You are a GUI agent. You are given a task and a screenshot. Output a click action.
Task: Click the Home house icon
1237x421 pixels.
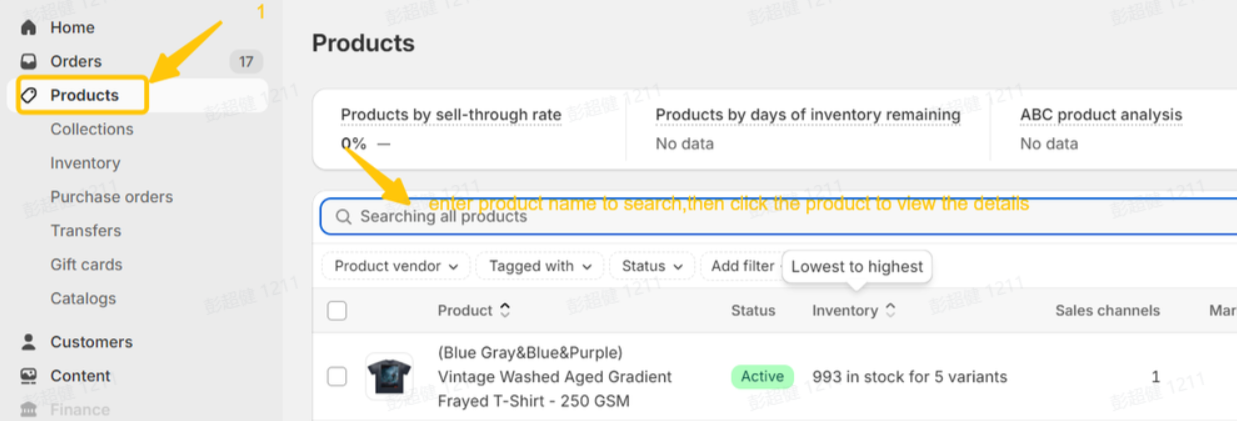(29, 28)
